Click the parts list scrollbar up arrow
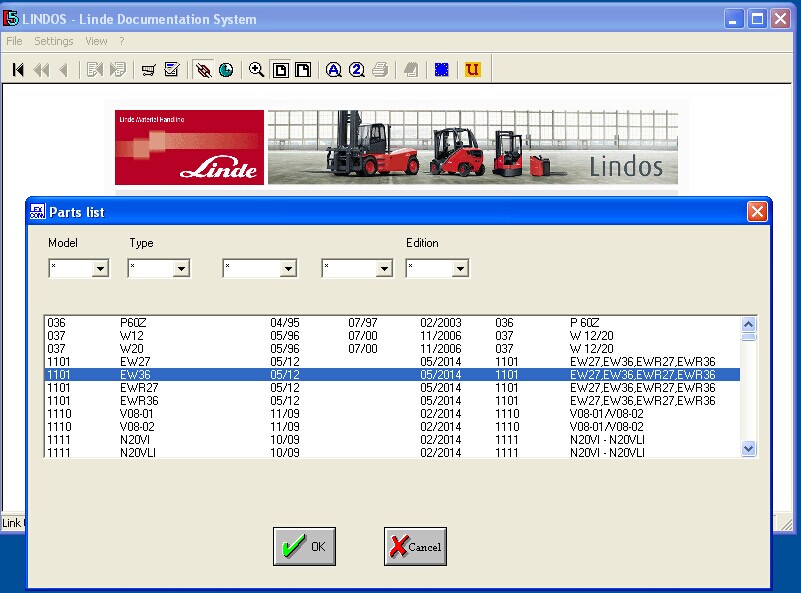 point(748,324)
